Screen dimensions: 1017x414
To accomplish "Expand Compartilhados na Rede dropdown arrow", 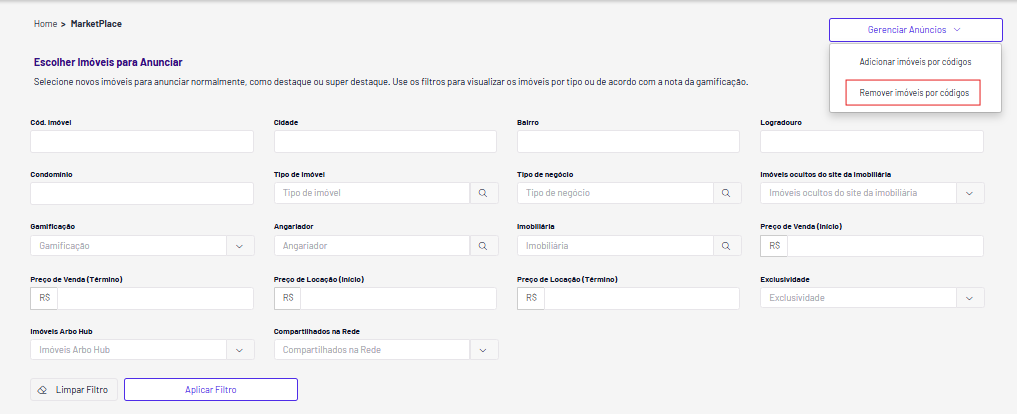I will click(483, 350).
